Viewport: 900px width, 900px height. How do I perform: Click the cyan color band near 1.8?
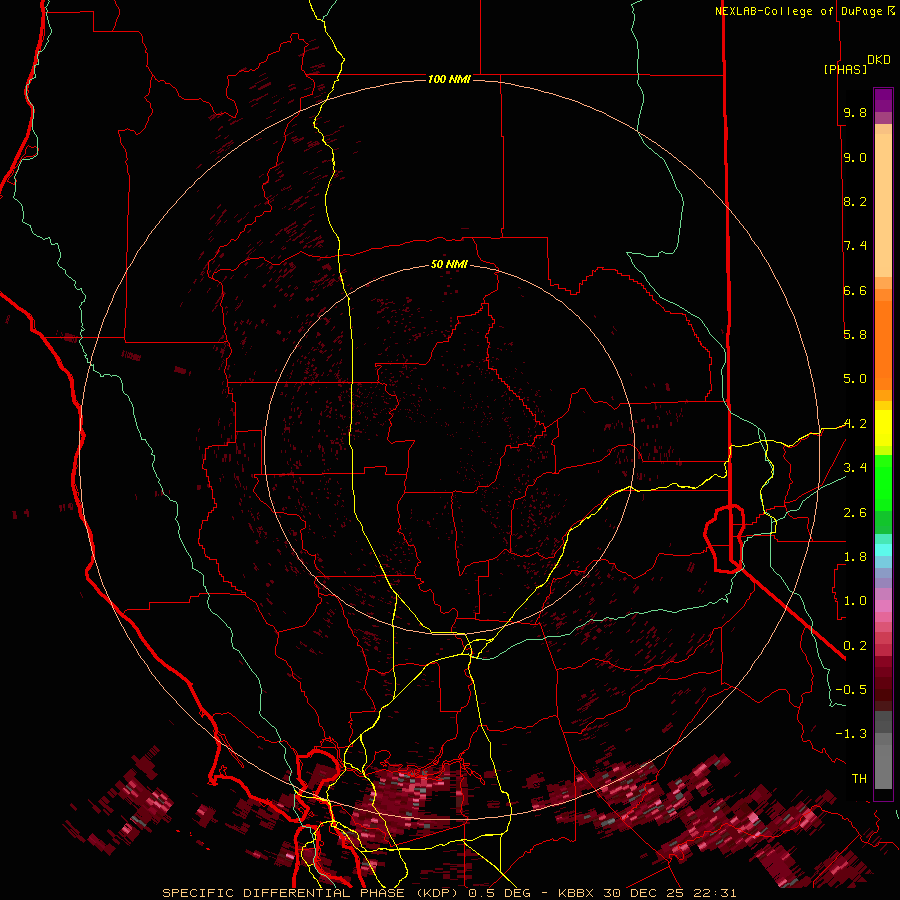click(883, 550)
